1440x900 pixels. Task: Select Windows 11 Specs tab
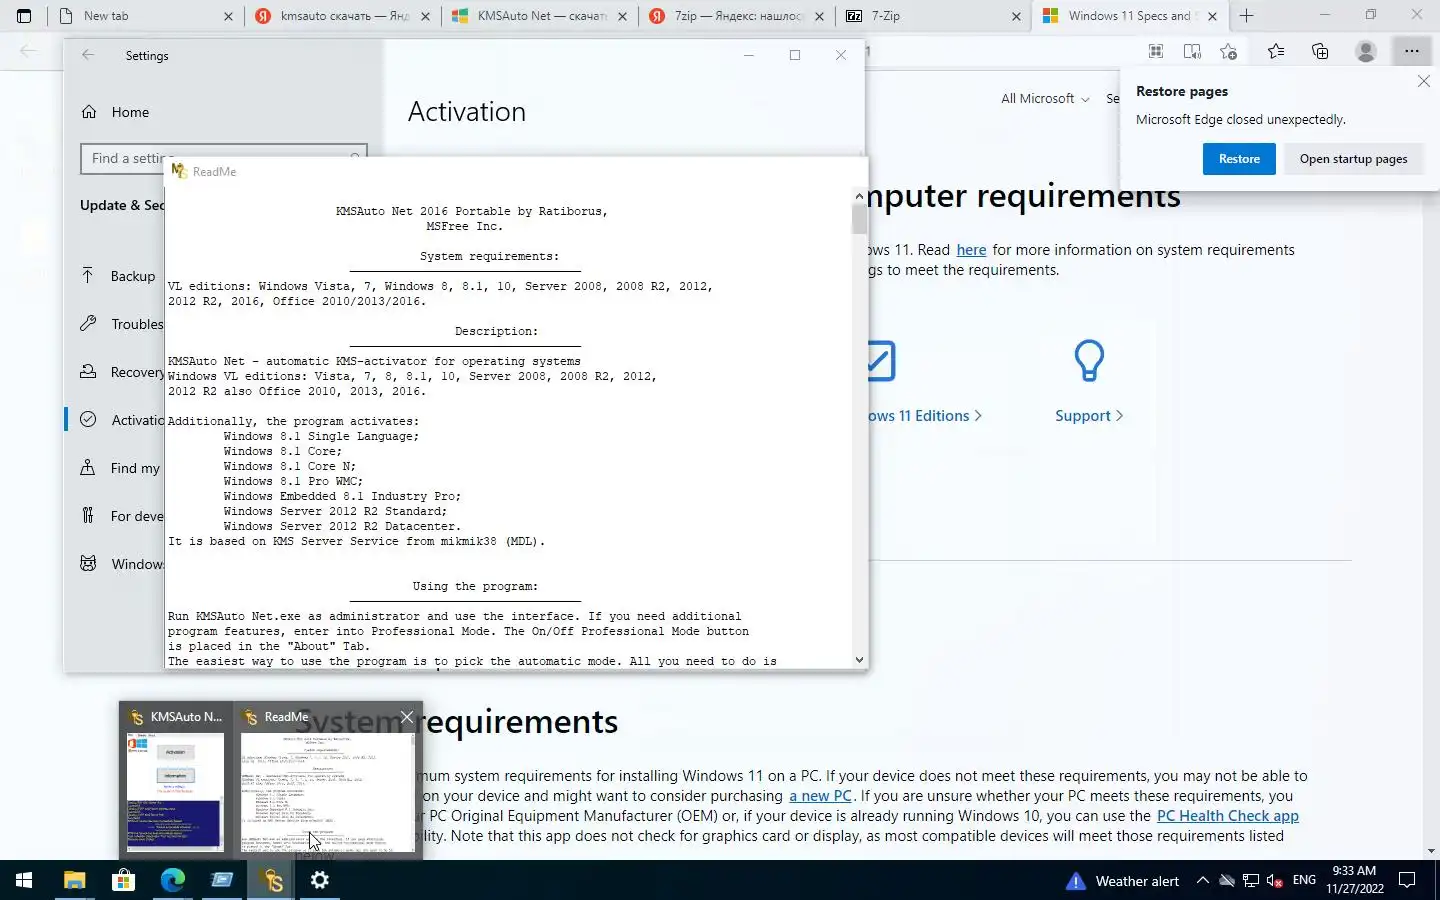[x=1128, y=16]
